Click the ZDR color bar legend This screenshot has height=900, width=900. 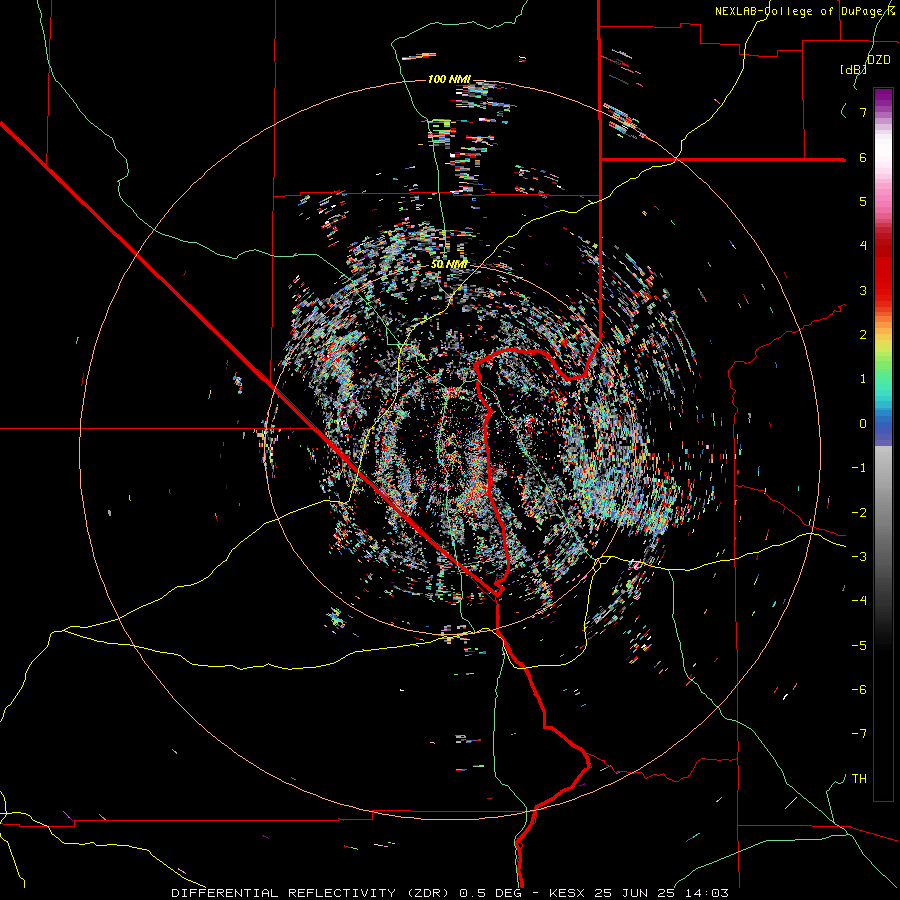click(x=883, y=444)
